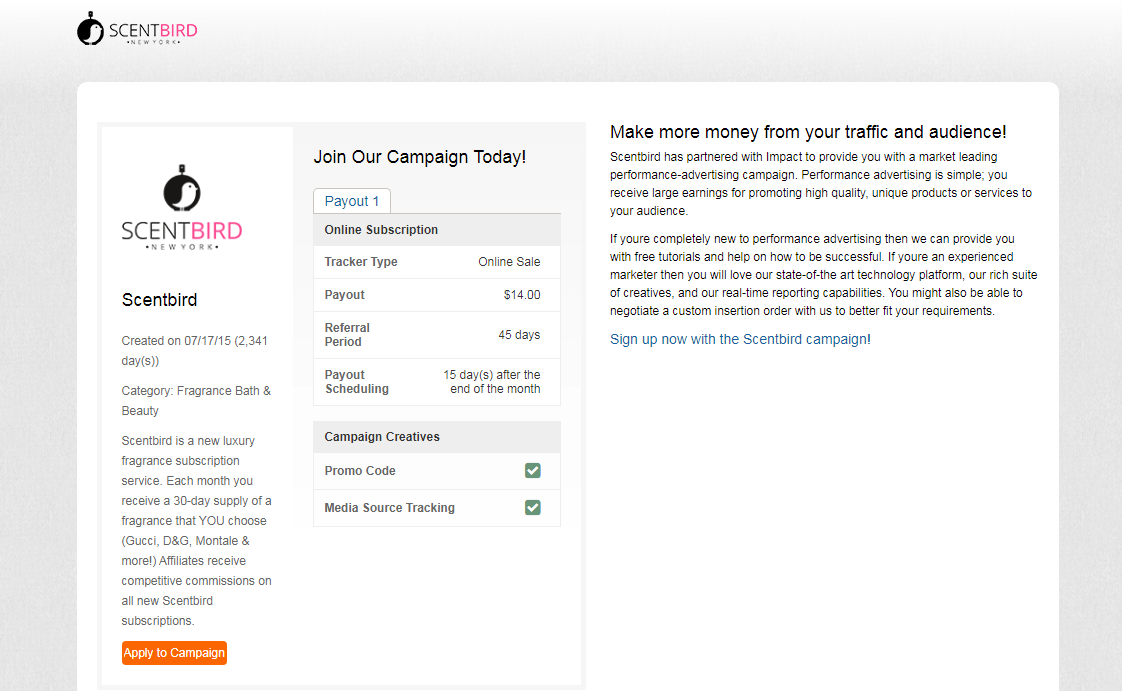Screen dimensions: 1122x691
Task: Click the Apply to Campaign button
Action: (174, 653)
